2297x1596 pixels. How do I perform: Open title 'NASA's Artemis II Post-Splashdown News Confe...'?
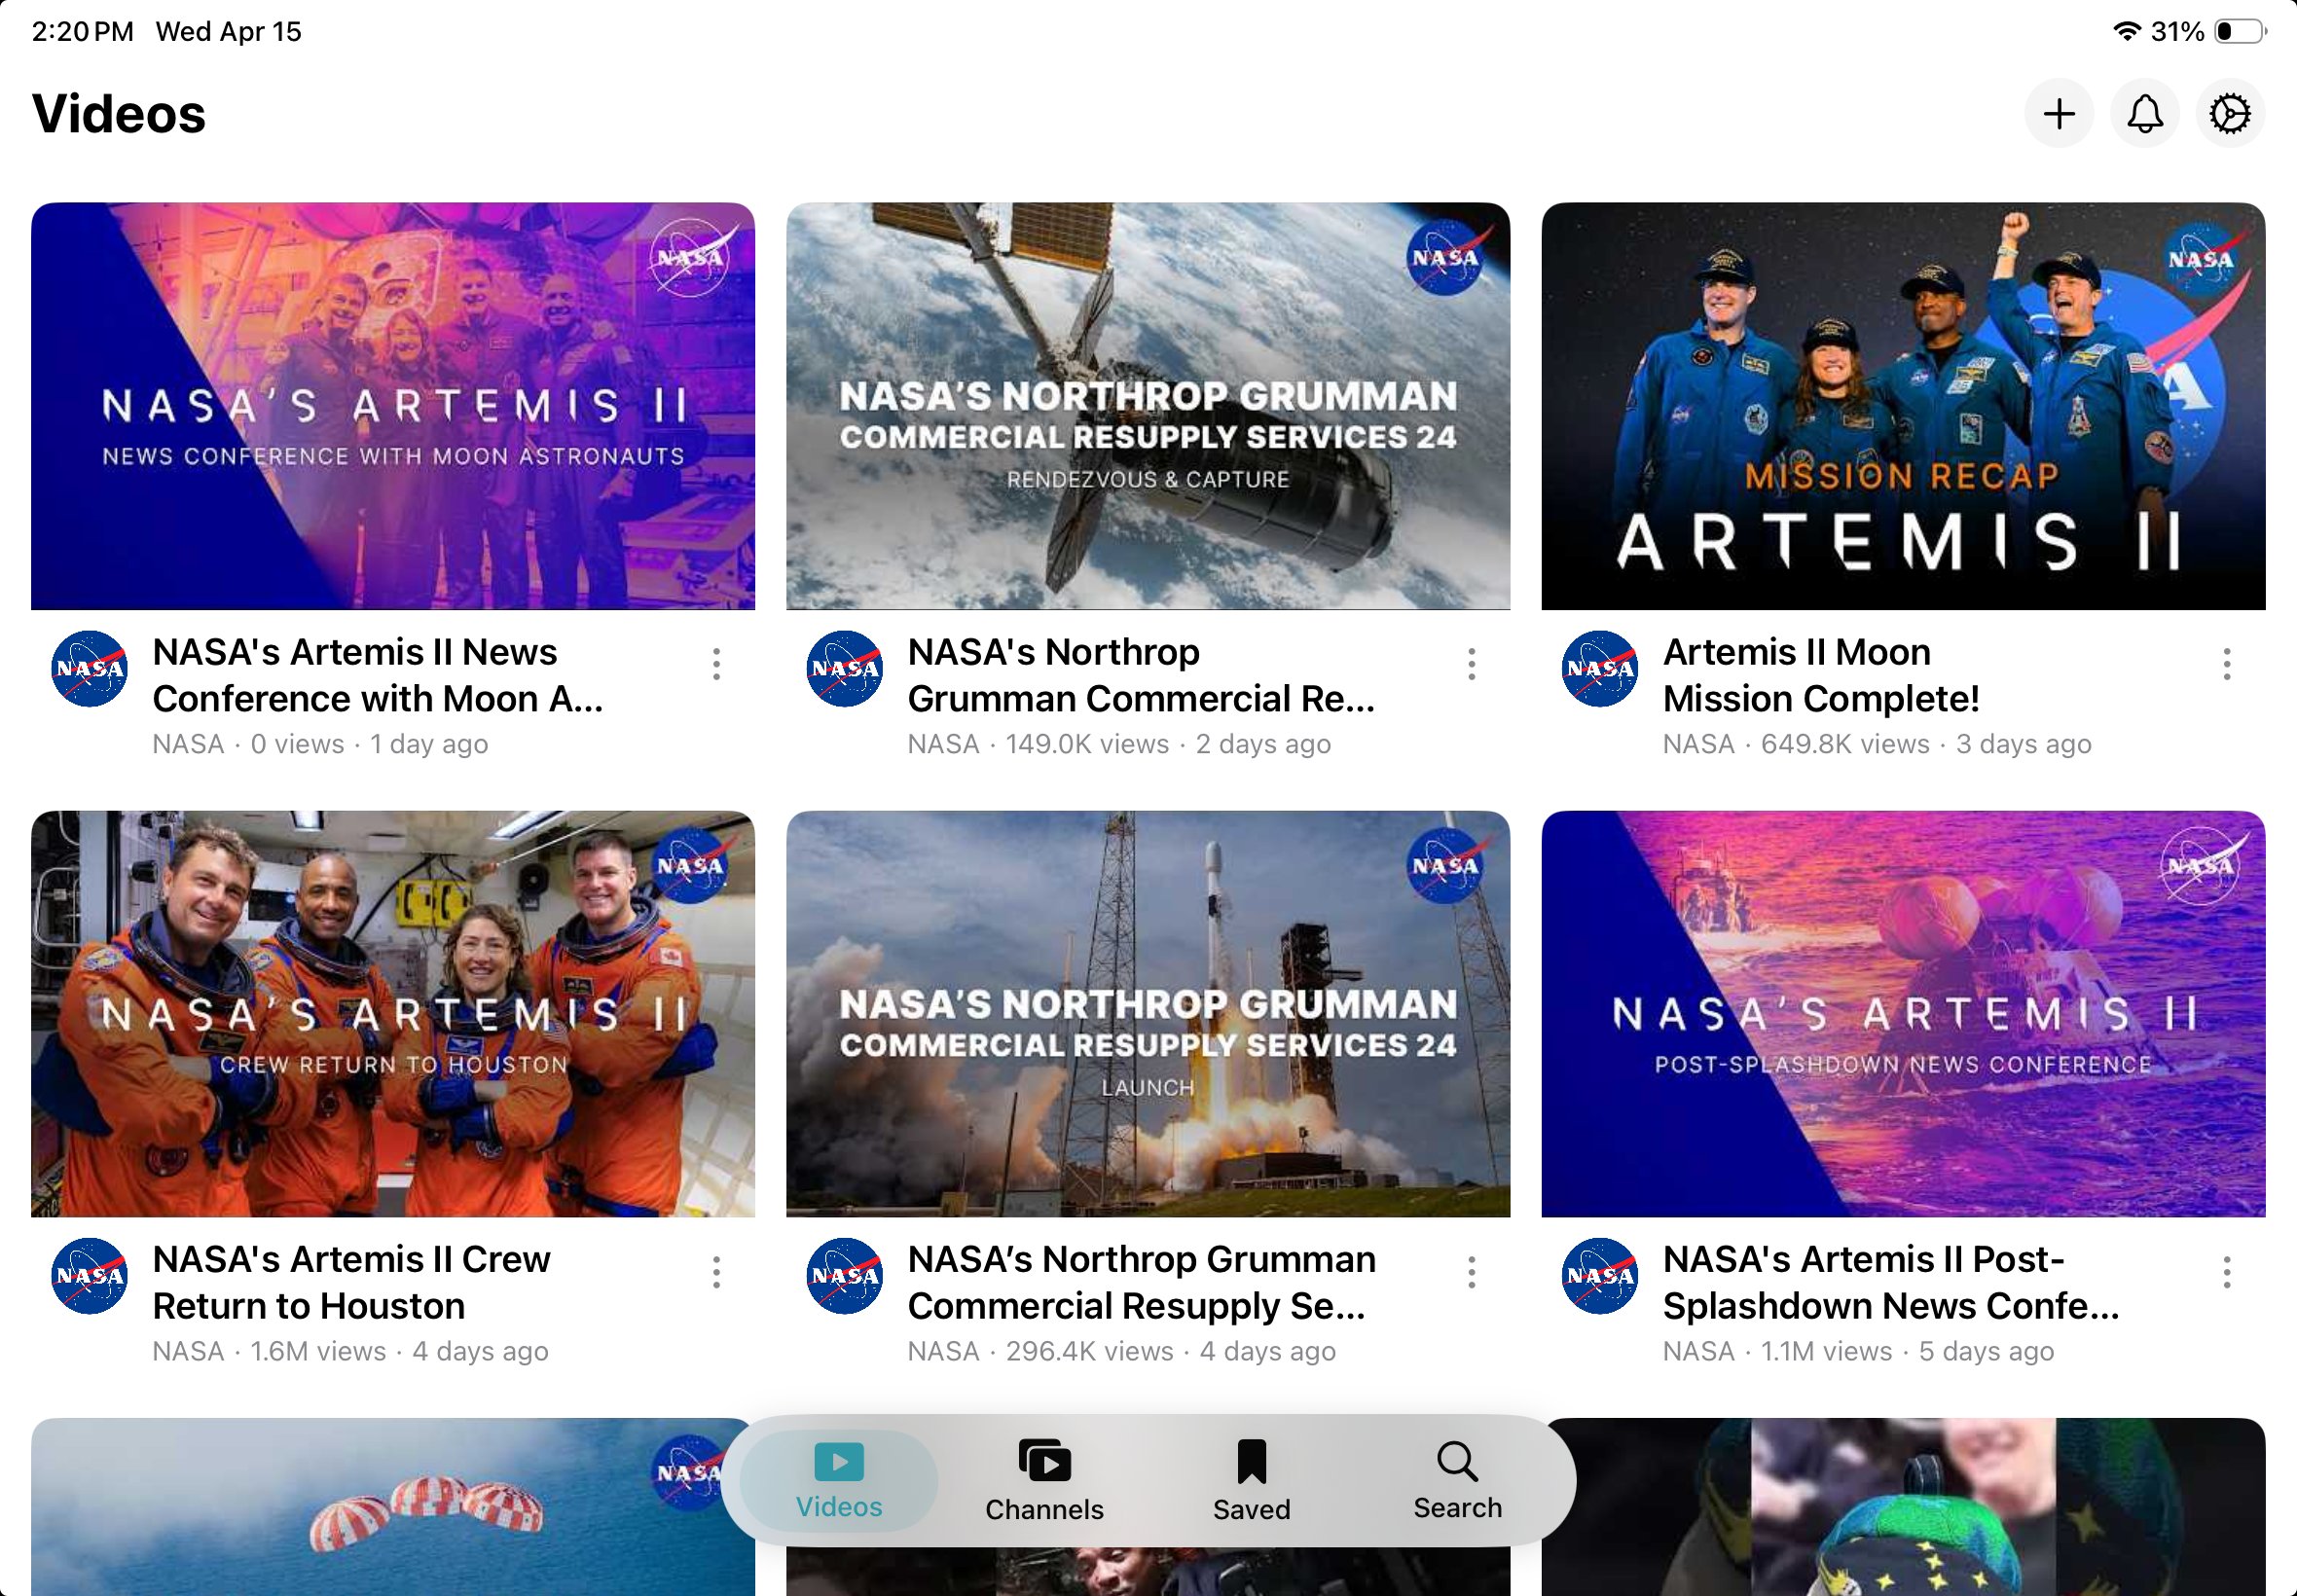coord(1891,1283)
